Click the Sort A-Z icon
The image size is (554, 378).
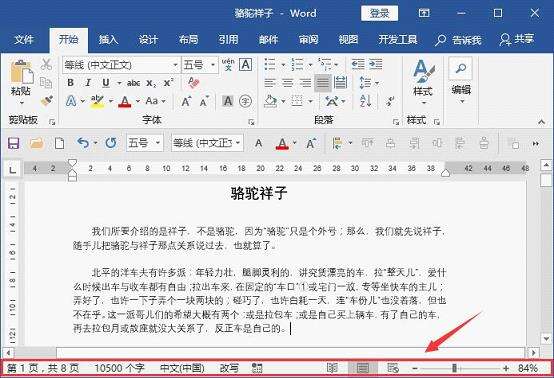(x=365, y=101)
